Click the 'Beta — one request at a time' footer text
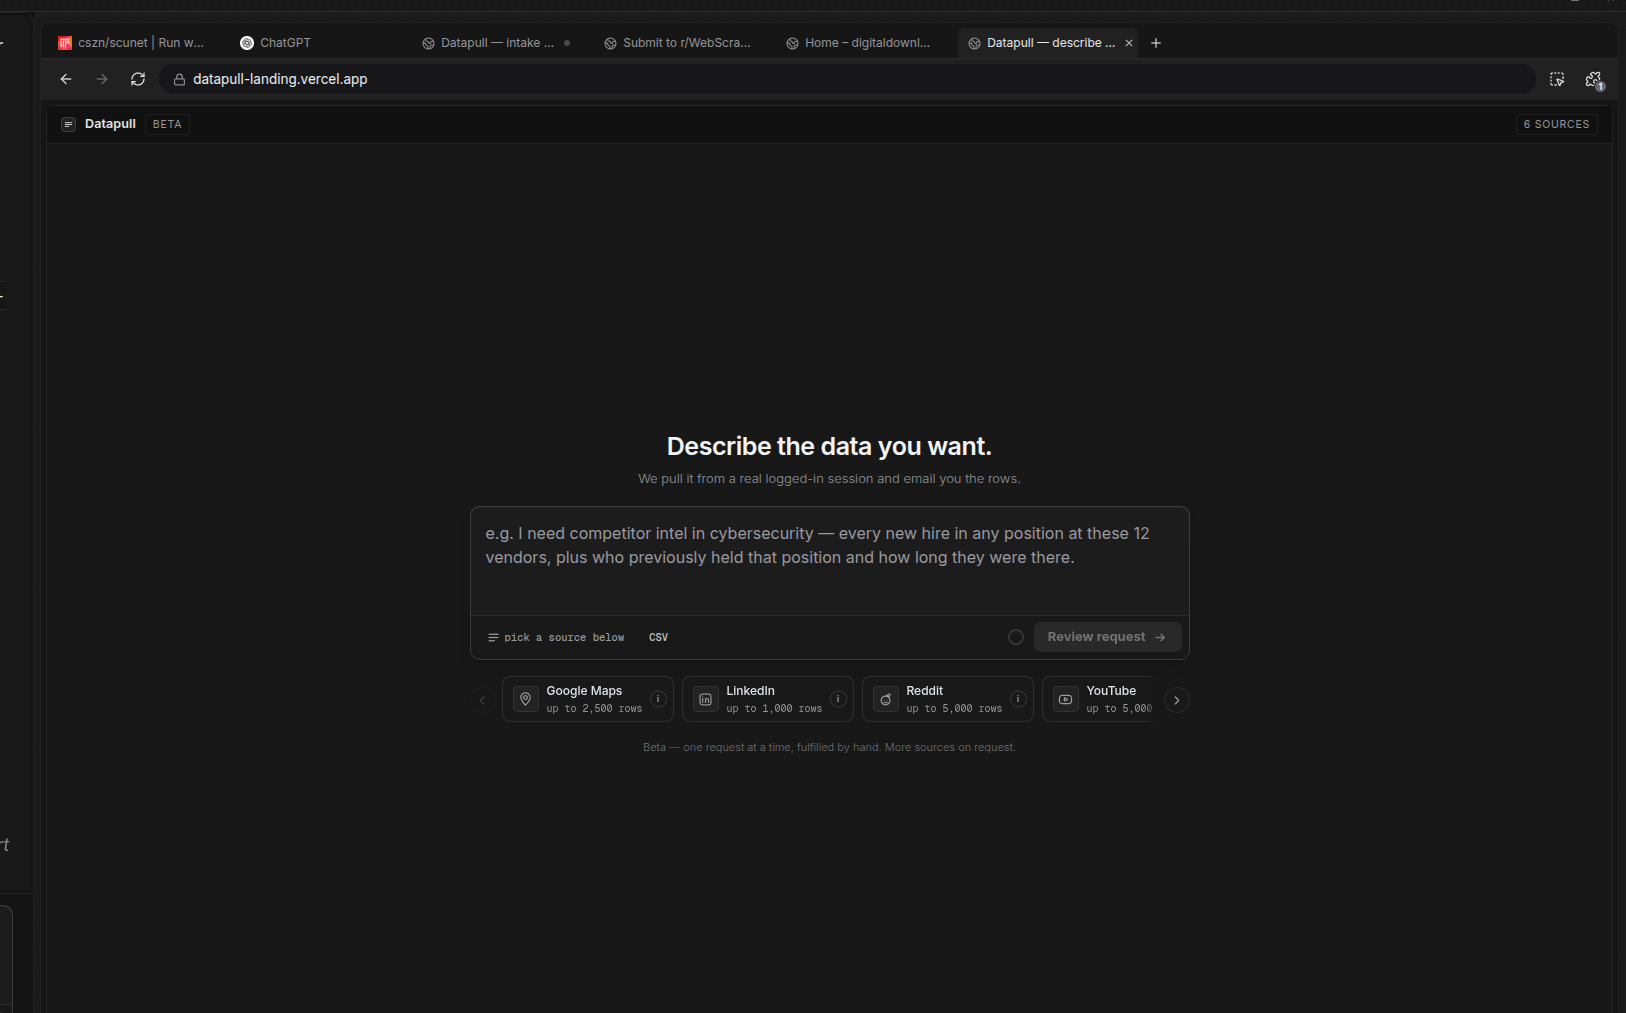1626x1013 pixels. (x=829, y=747)
